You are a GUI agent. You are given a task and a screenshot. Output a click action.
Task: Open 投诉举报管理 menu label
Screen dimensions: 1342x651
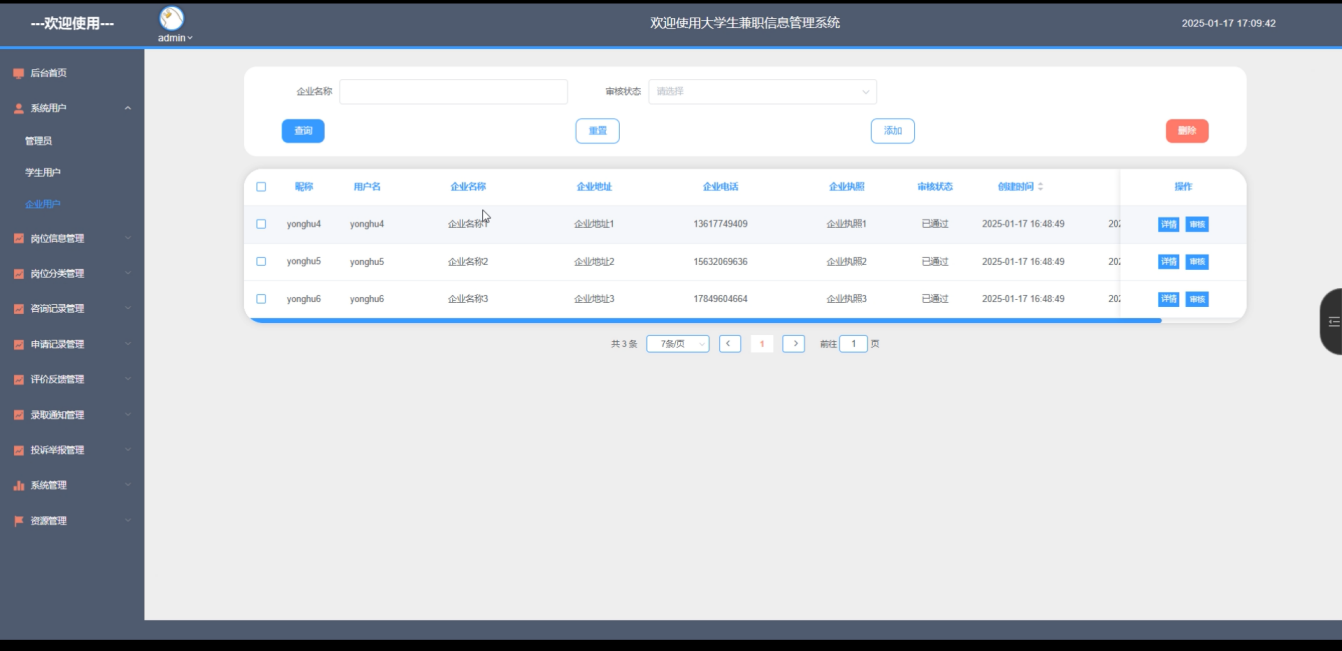tap(57, 450)
